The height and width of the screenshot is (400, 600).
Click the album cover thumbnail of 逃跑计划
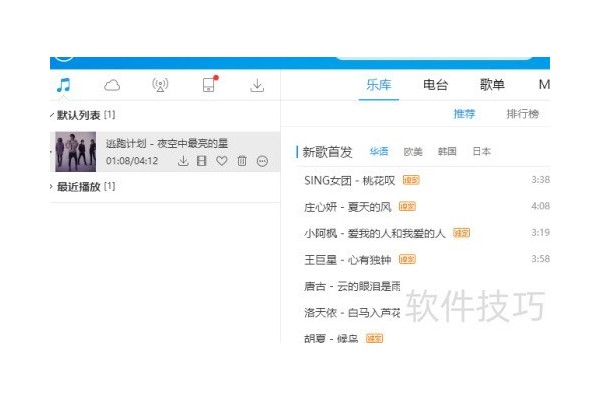coord(75,152)
